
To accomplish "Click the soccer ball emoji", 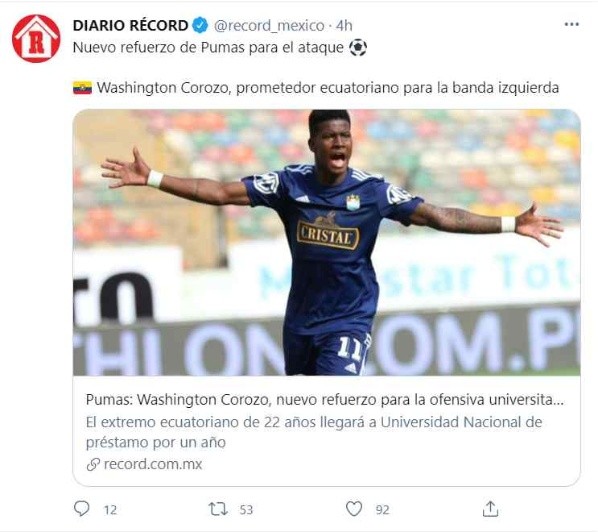I will (358, 48).
